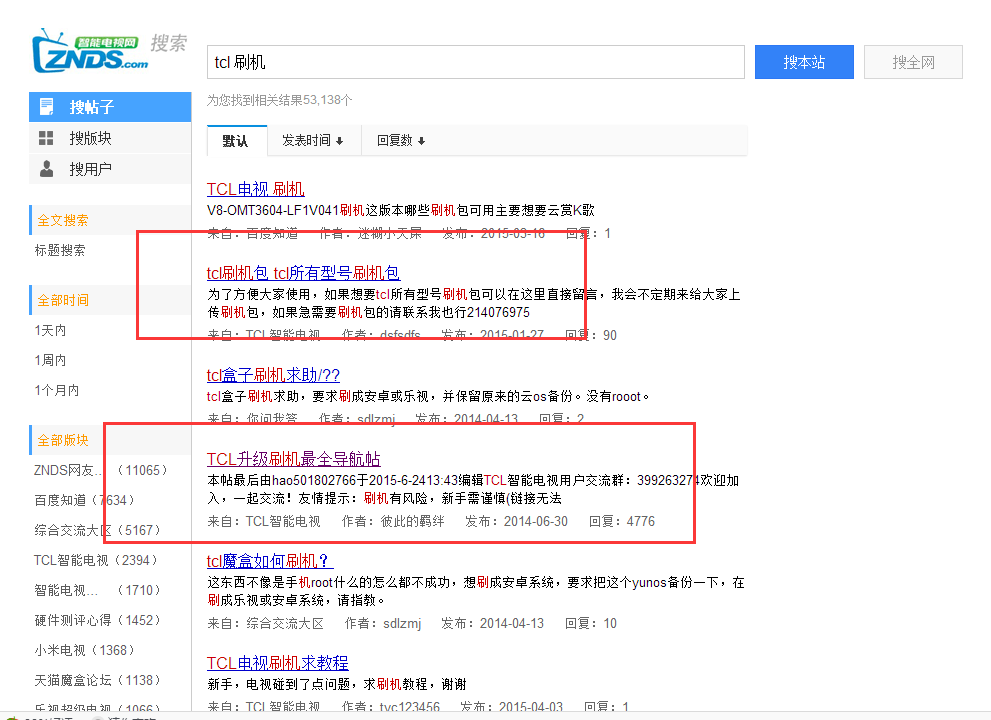This screenshot has width=991, height=720.
Task: Filter by 综合交流大区 forum (5167)
Action: 97,530
